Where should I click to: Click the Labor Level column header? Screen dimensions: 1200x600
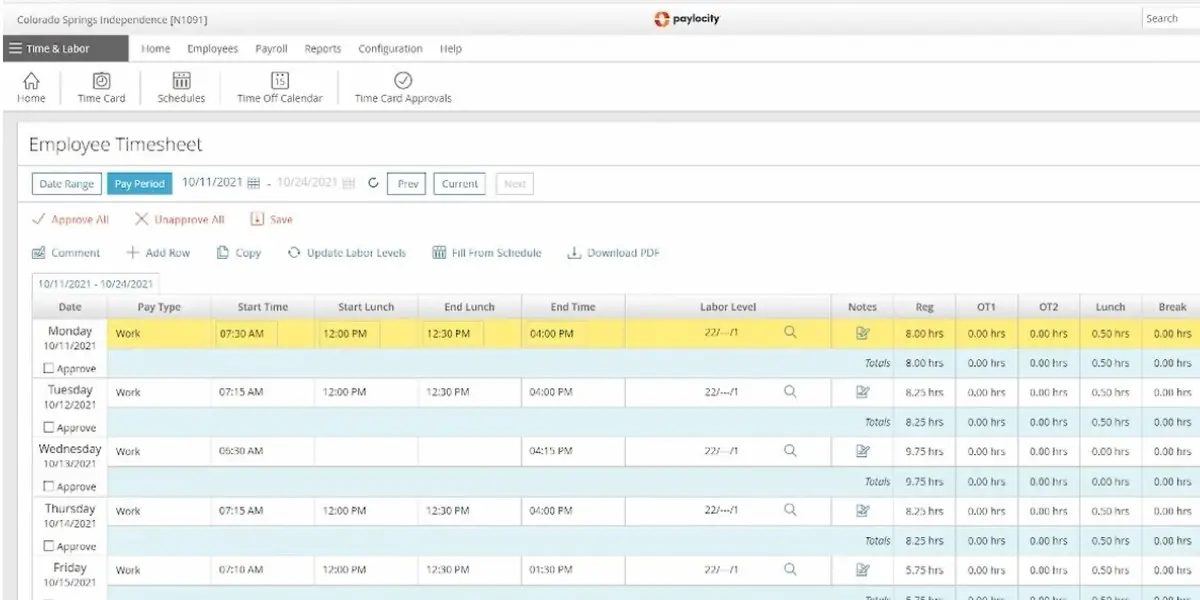click(x=728, y=307)
